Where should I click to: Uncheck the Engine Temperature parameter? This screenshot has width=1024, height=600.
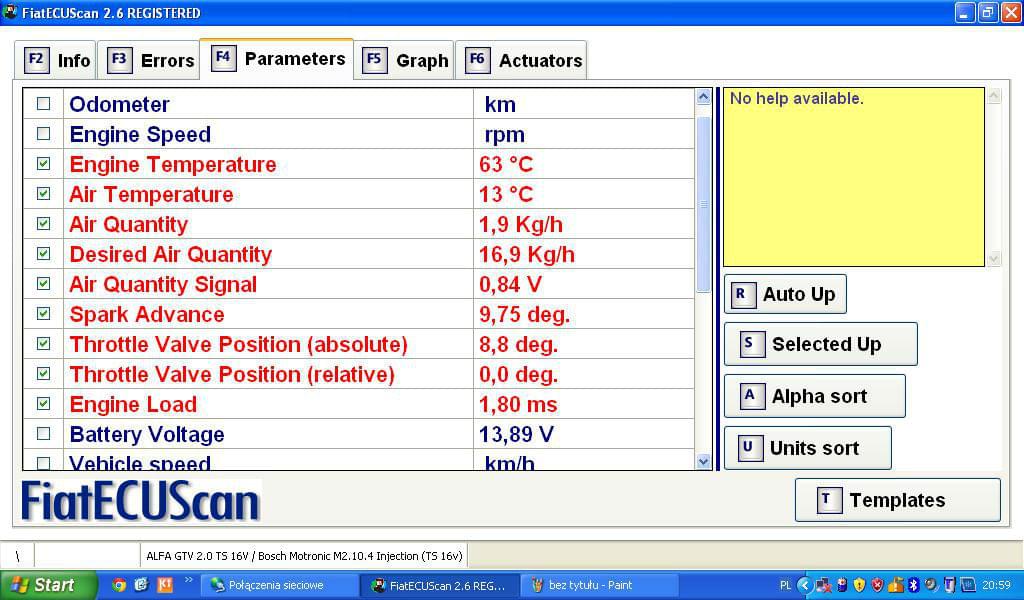pyautogui.click(x=44, y=163)
